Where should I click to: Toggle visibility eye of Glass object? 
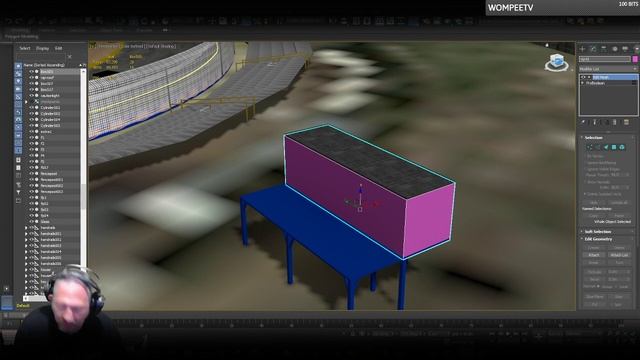point(31,222)
